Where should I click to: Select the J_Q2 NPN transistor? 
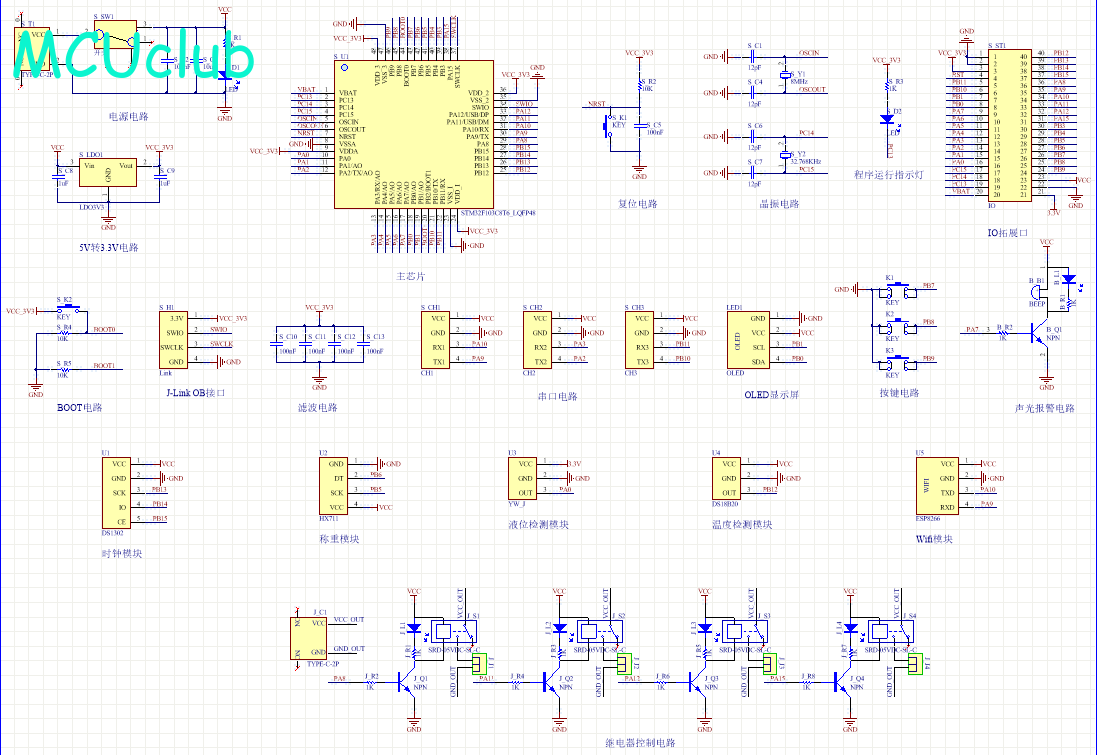[x=553, y=682]
